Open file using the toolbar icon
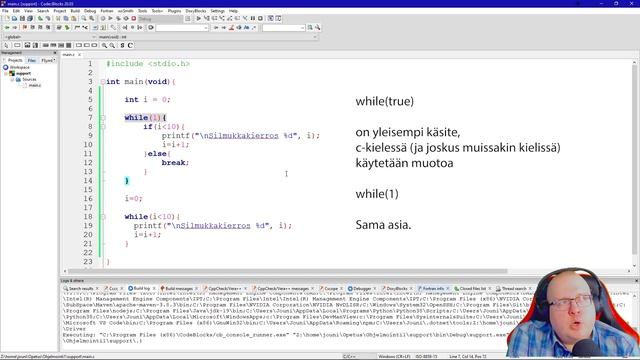 click(x=14, y=18)
